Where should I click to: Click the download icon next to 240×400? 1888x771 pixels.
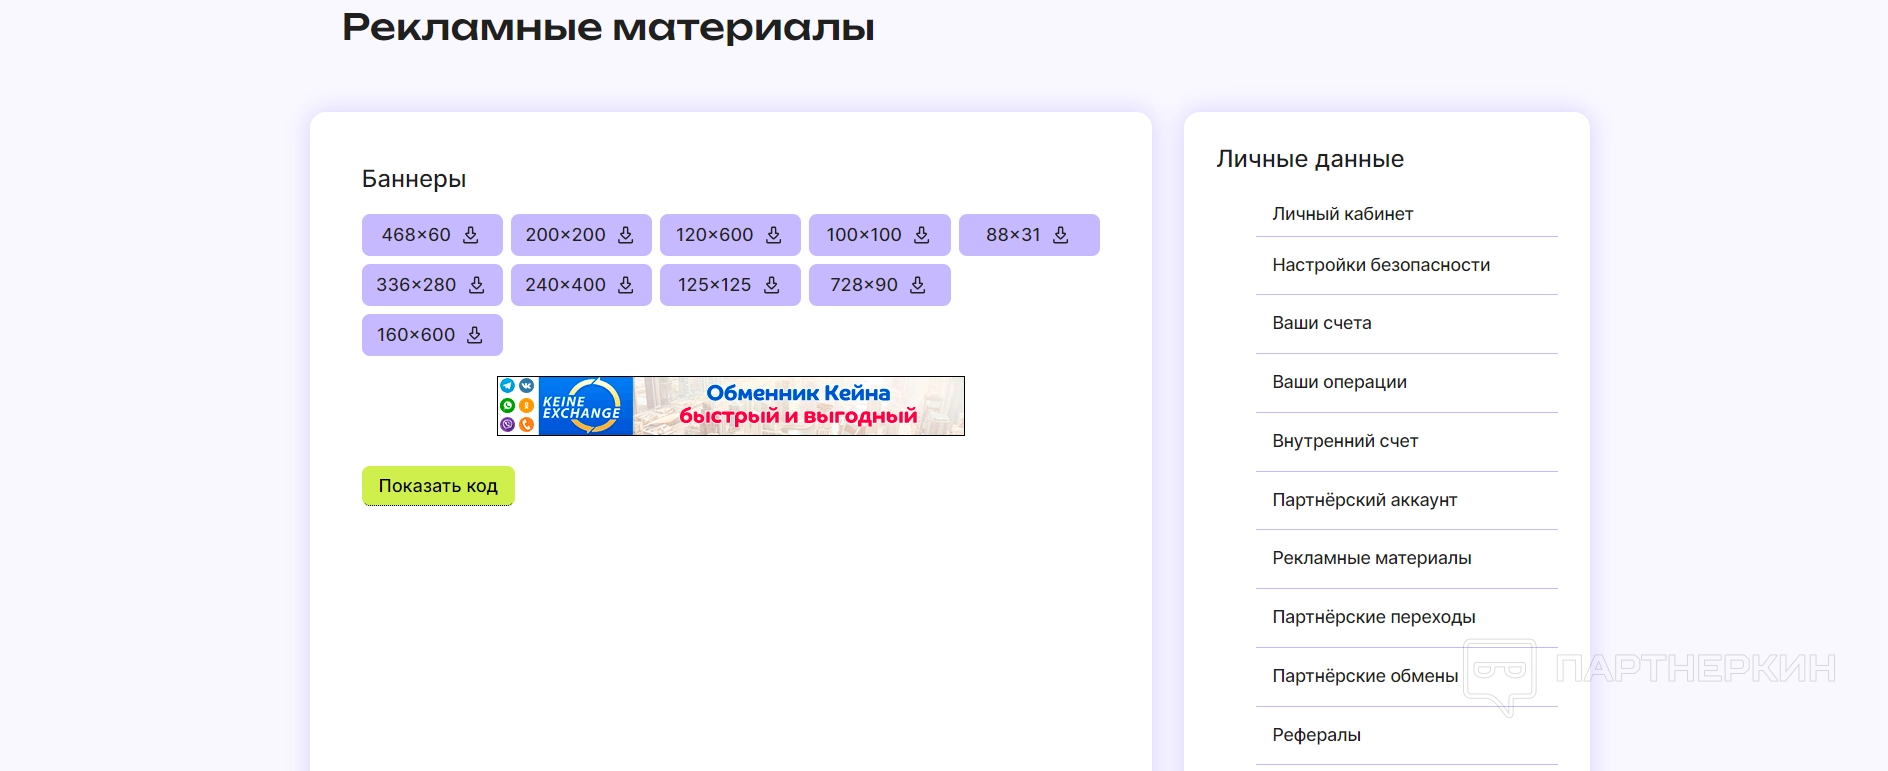[x=626, y=285]
